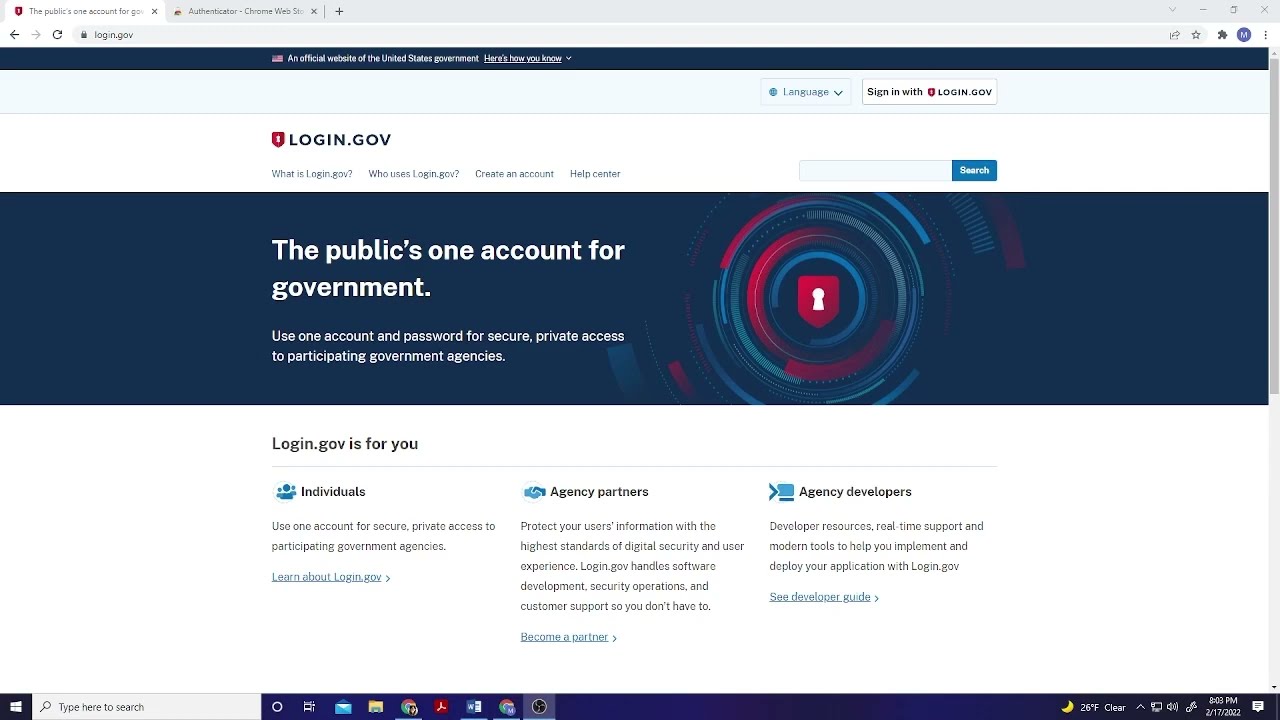Click the tab search chevron in title bar
Viewport: 1280px width, 720px height.
[x=1172, y=10]
